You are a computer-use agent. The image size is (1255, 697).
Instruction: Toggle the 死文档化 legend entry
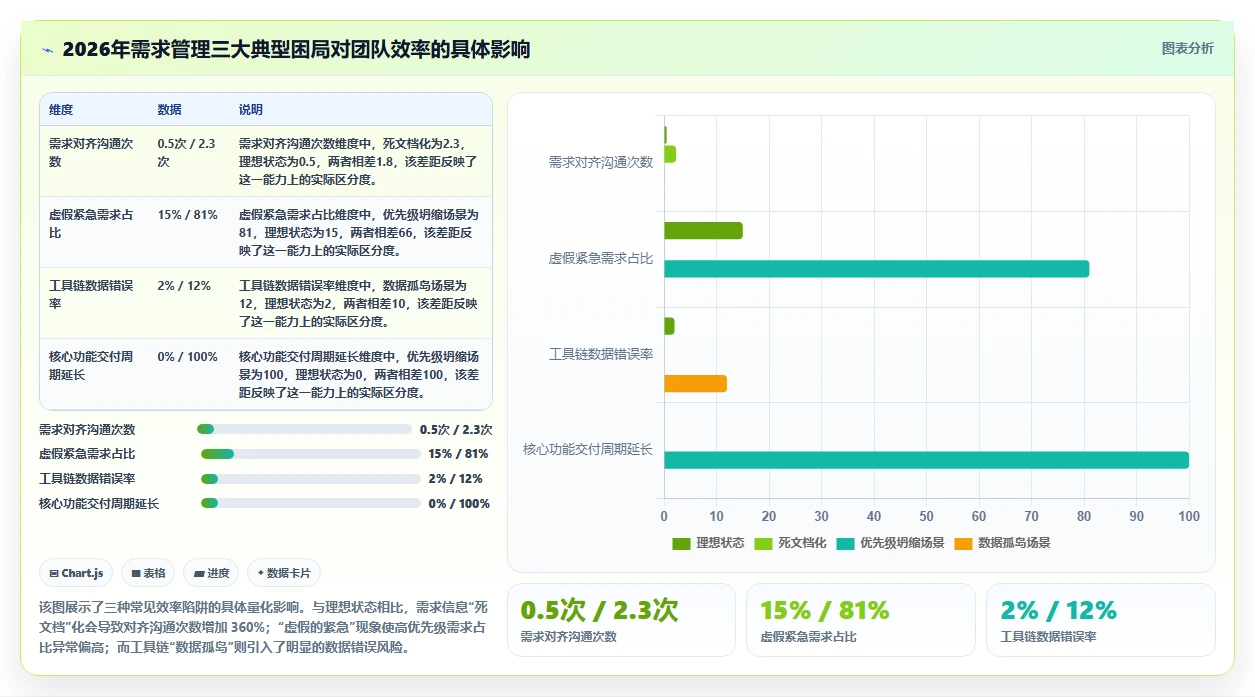pyautogui.click(x=790, y=543)
